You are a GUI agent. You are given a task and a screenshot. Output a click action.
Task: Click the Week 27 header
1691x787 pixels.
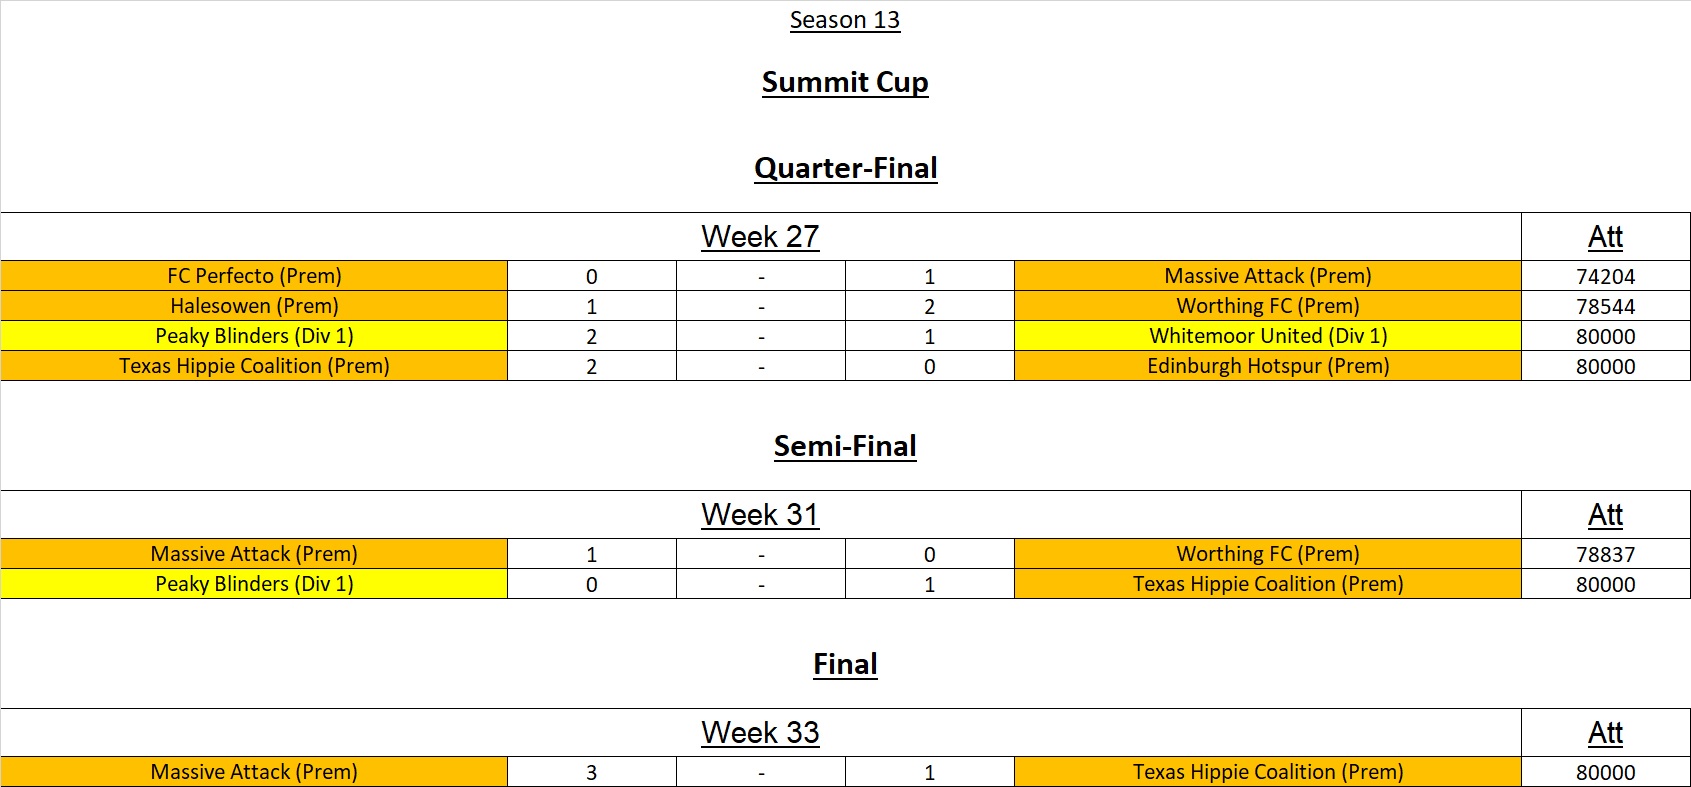click(x=760, y=237)
